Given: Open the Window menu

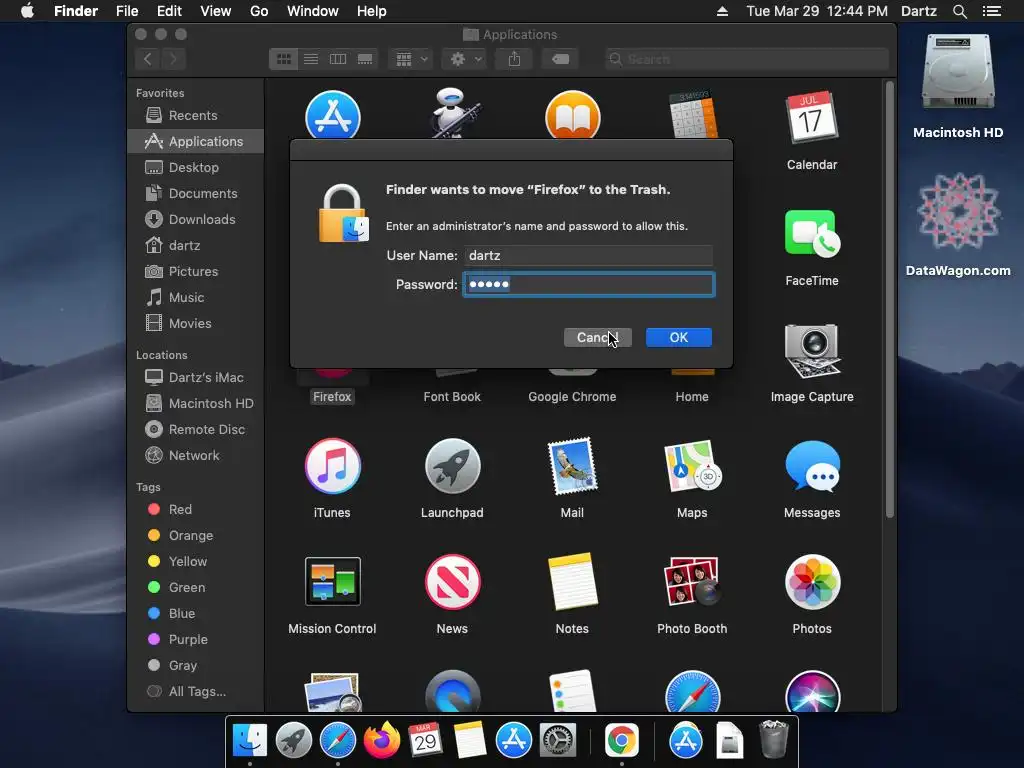Looking at the screenshot, I should (313, 11).
